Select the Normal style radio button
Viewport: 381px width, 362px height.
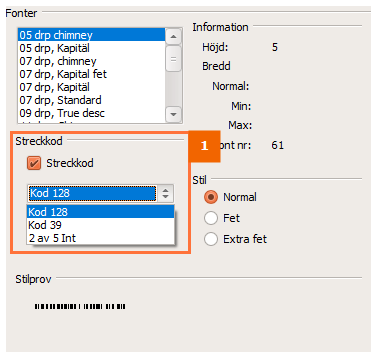[x=211, y=197]
